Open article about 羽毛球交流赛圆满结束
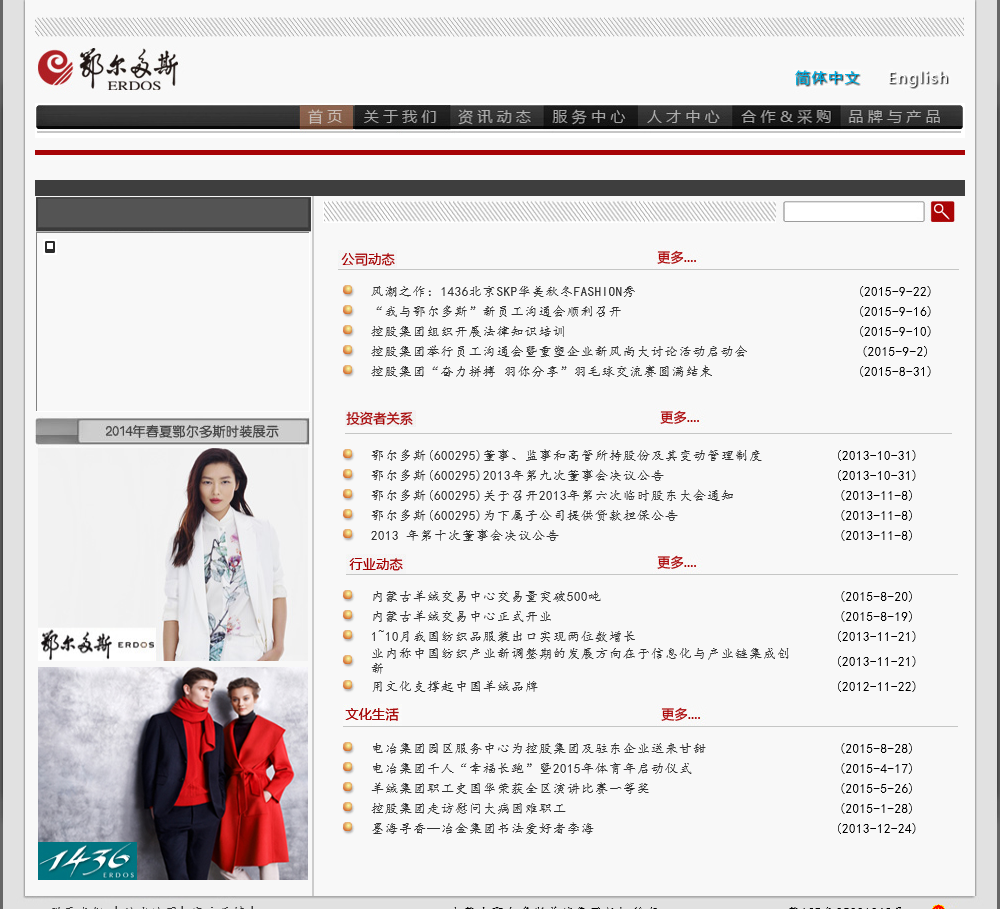This screenshot has width=1000, height=909. [x=541, y=371]
